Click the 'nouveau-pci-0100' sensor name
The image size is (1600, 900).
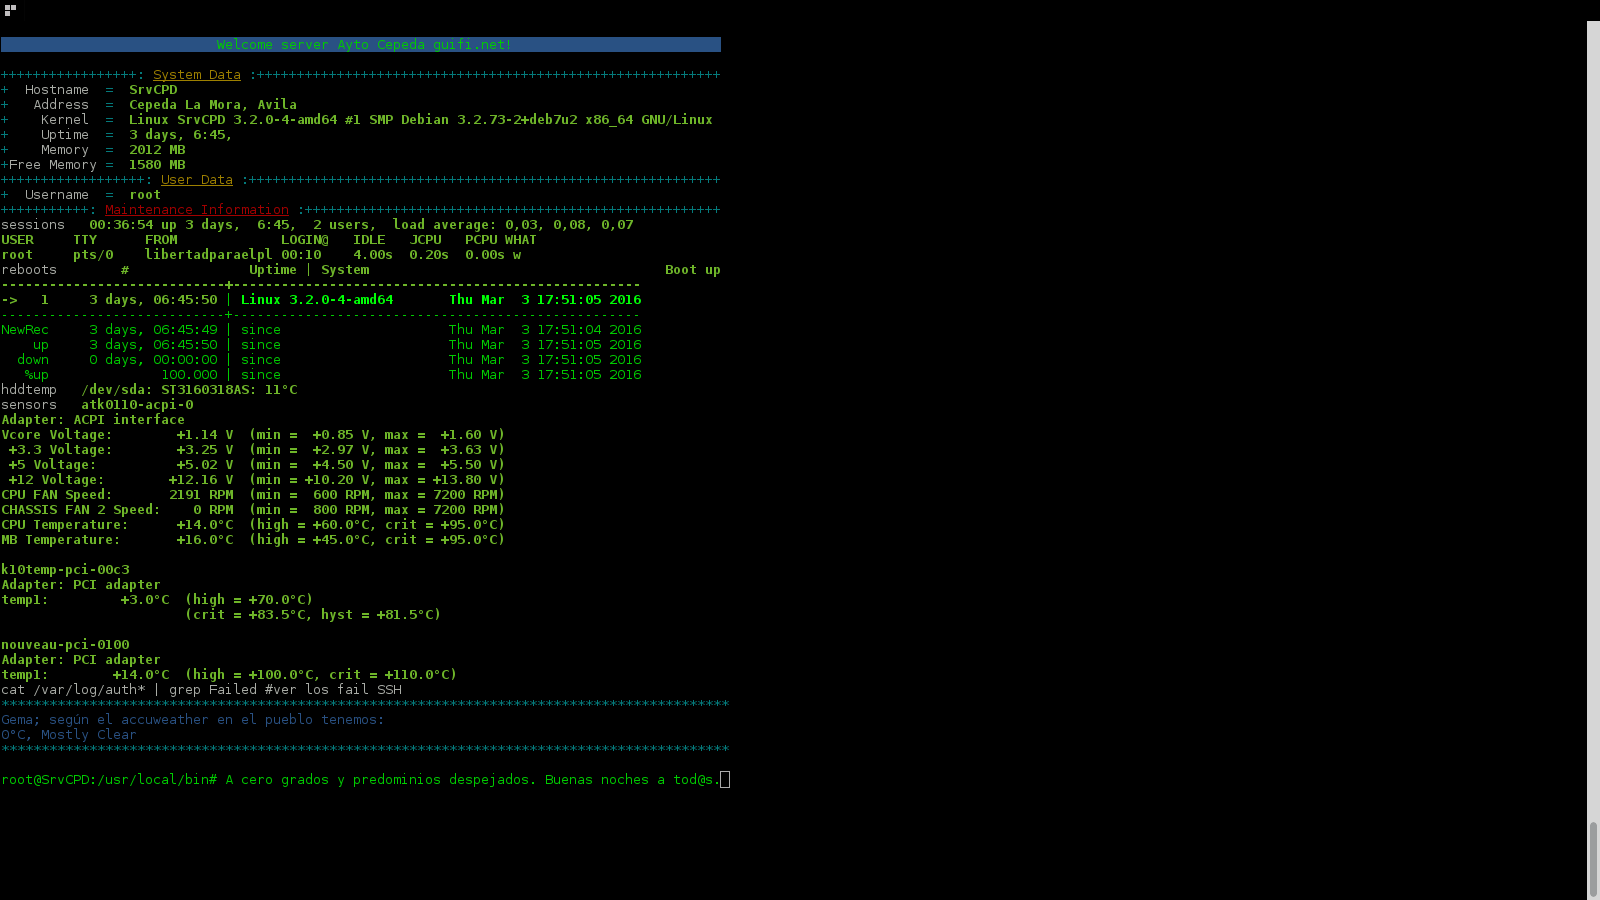(65, 645)
